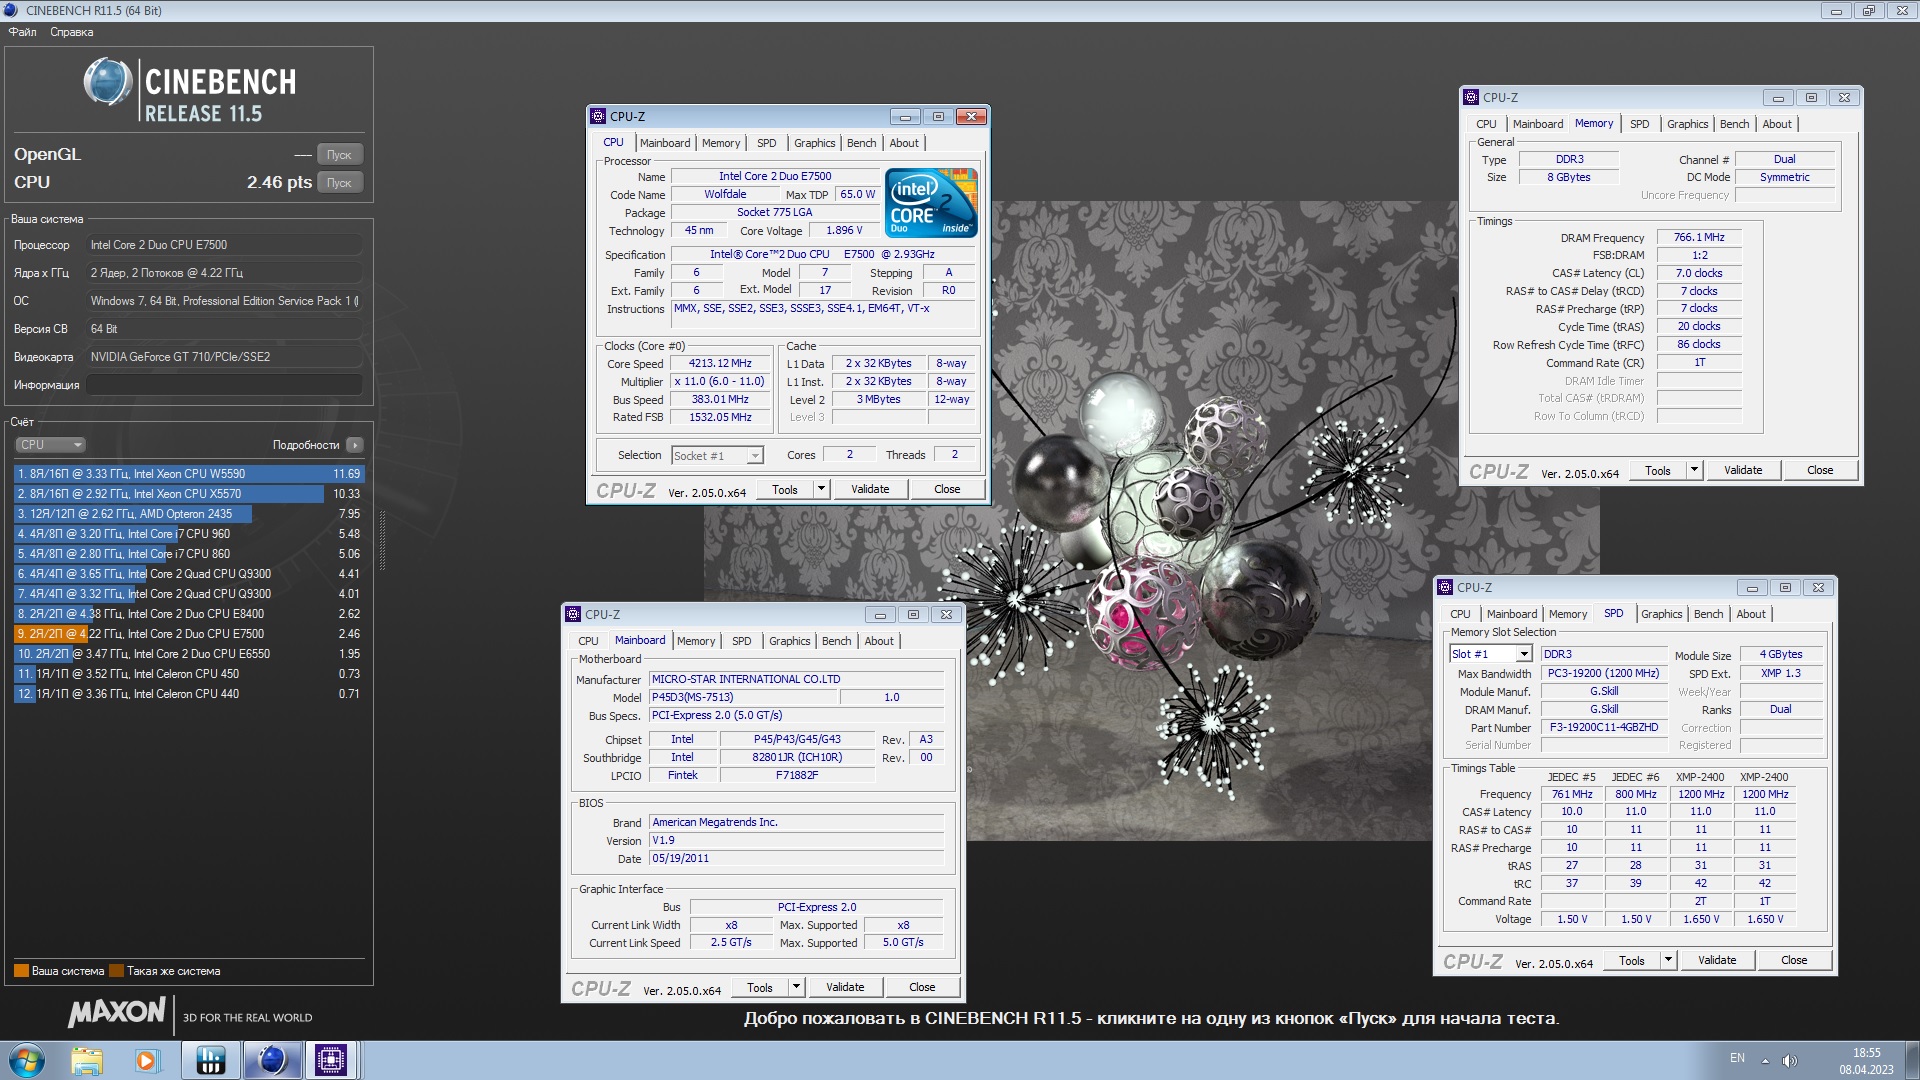Open Slot #1 memory slot dropdown
Viewport: 1920px width, 1080px height.
[x=1491, y=654]
